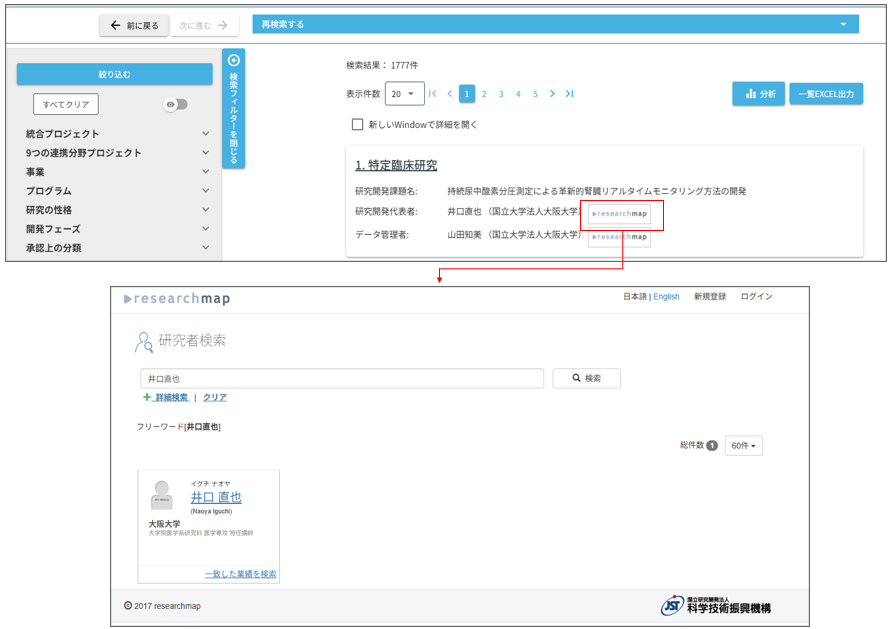The height and width of the screenshot is (629, 889).
Task: Check 新しいWindowで詳細を開く checkbox
Action: (357, 125)
